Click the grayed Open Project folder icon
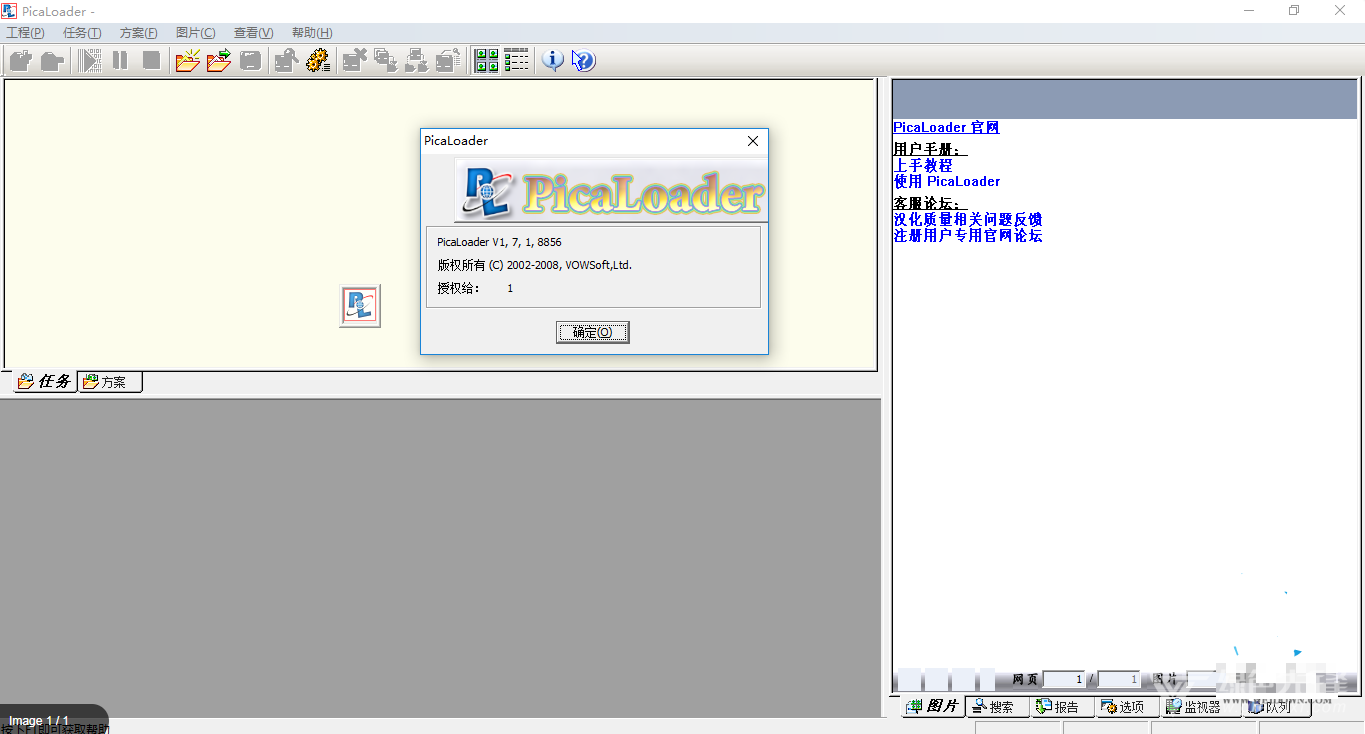This screenshot has height=734, width=1365. 52,60
